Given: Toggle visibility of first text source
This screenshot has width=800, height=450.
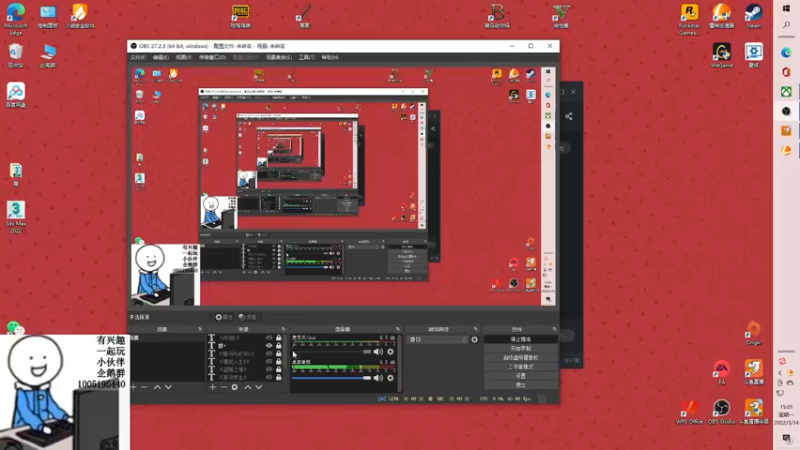Looking at the screenshot, I should tap(269, 338).
